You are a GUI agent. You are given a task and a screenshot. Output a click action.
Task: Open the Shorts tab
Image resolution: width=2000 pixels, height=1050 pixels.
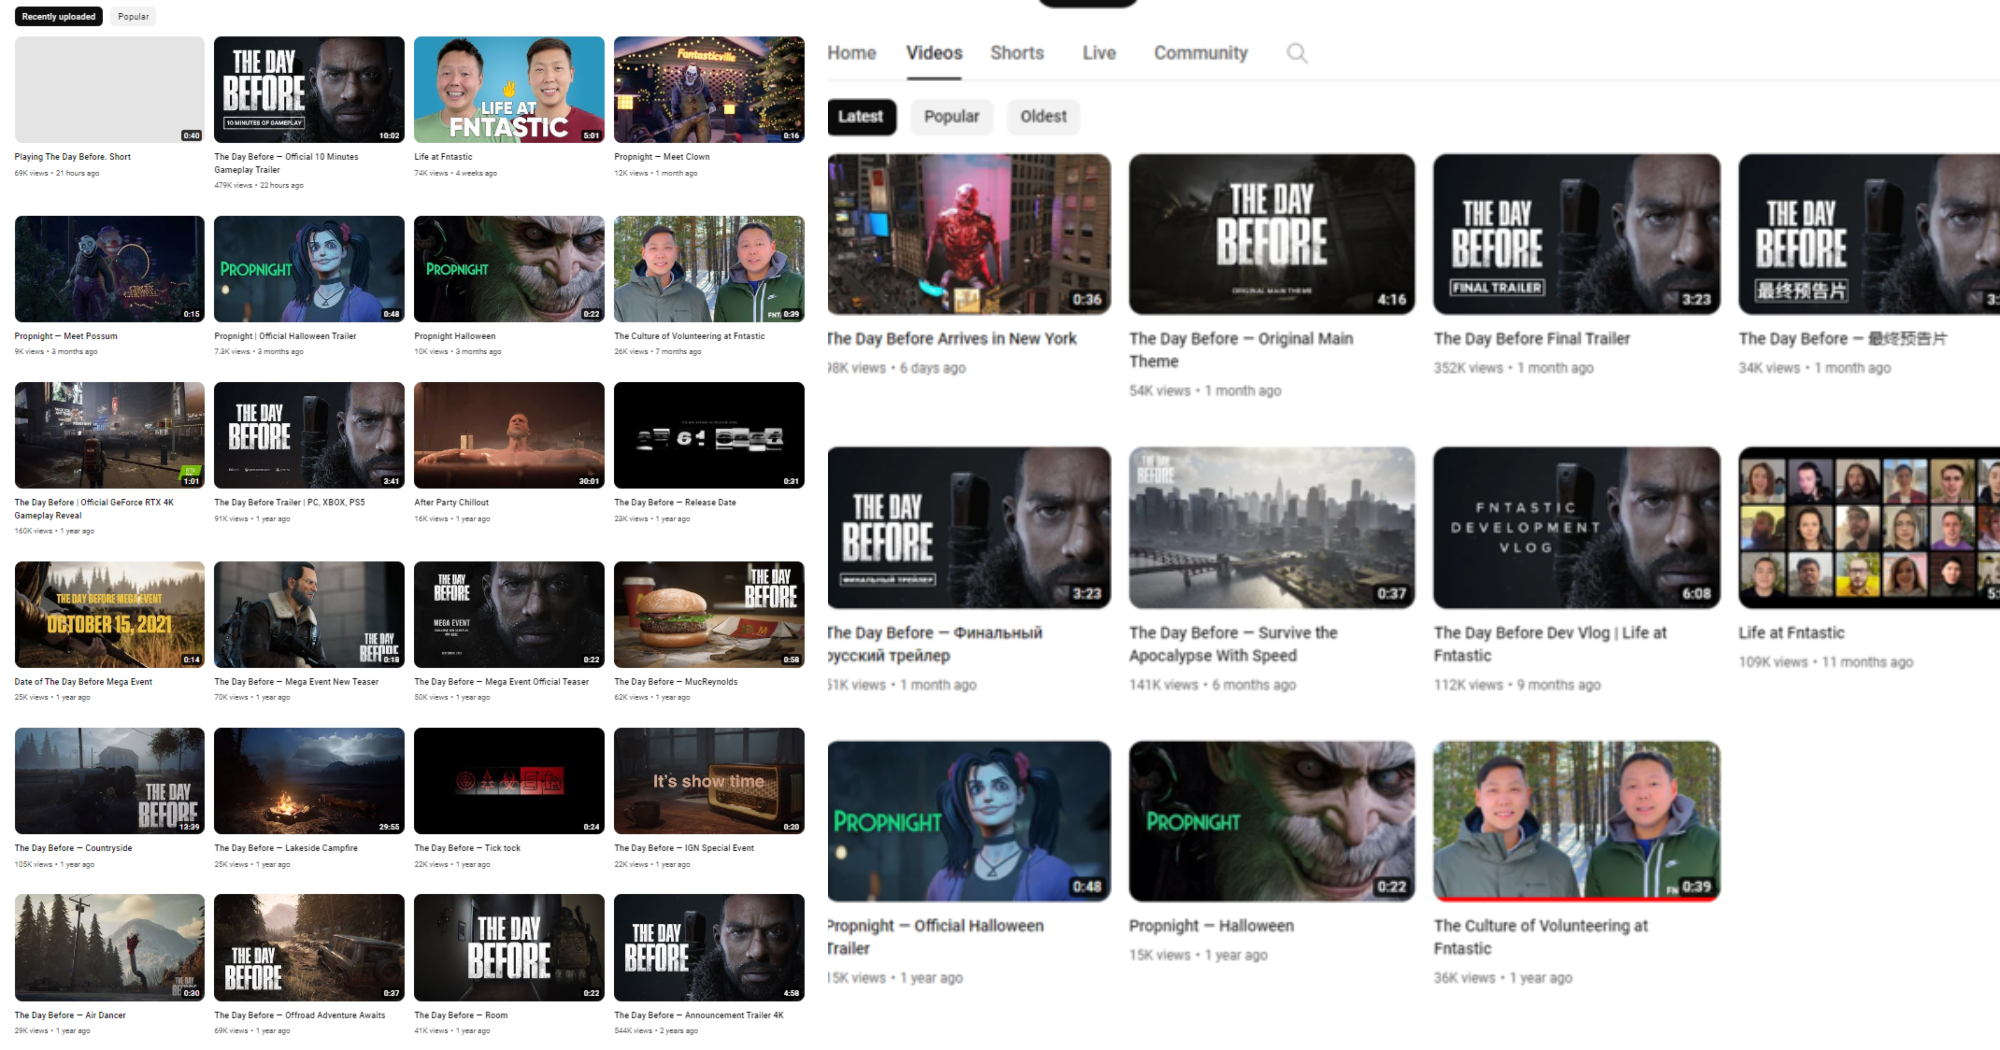pos(1016,53)
